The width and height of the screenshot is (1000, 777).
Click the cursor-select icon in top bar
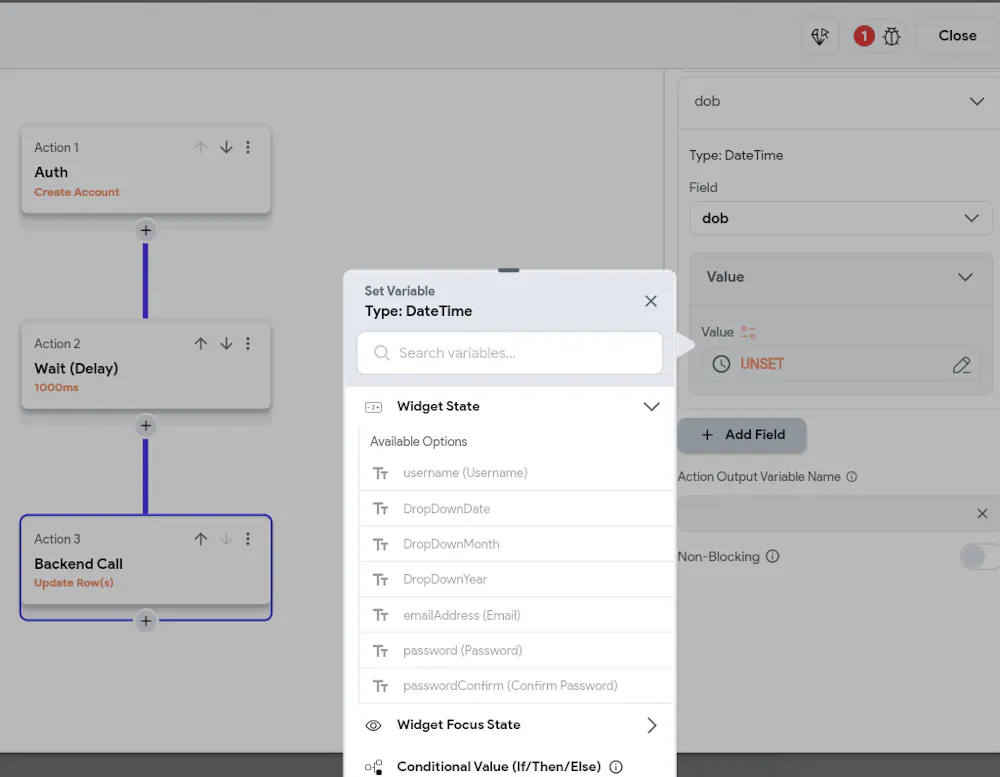coord(820,36)
